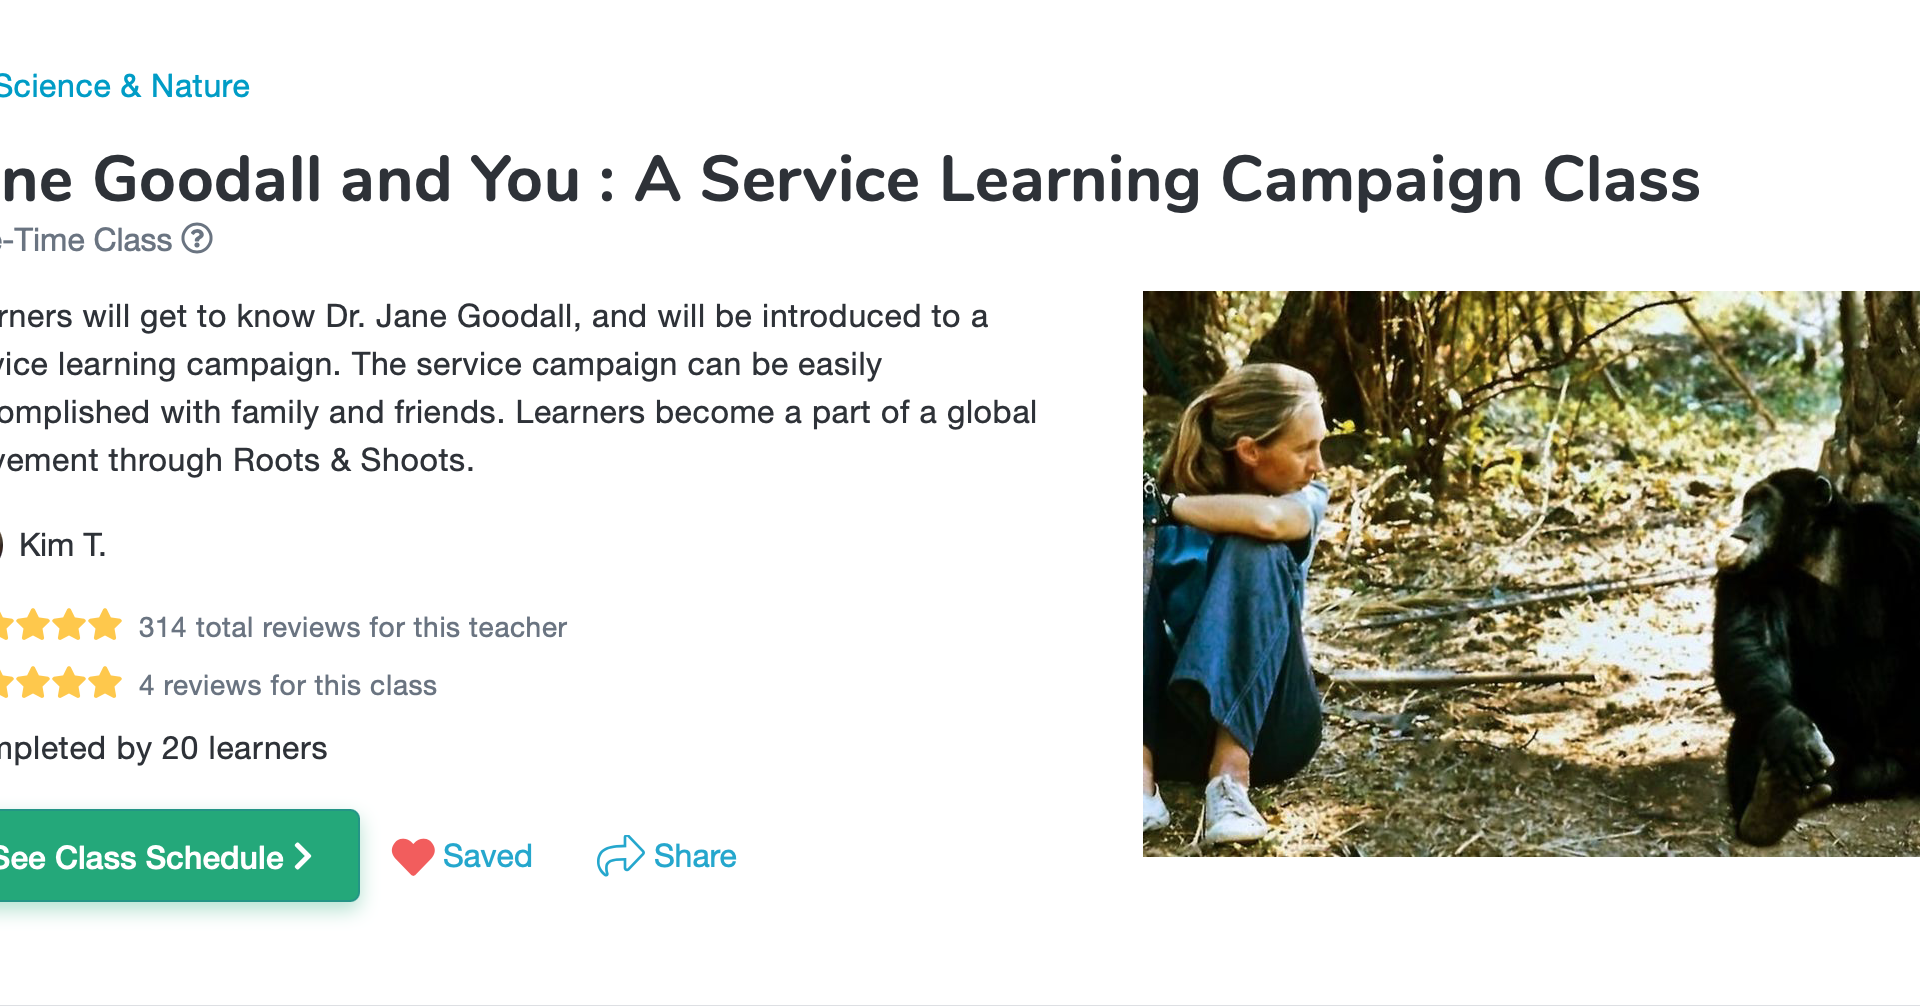Open teacher Kim T.'s profile
Image resolution: width=1920 pixels, height=1006 pixels.
pos(62,545)
